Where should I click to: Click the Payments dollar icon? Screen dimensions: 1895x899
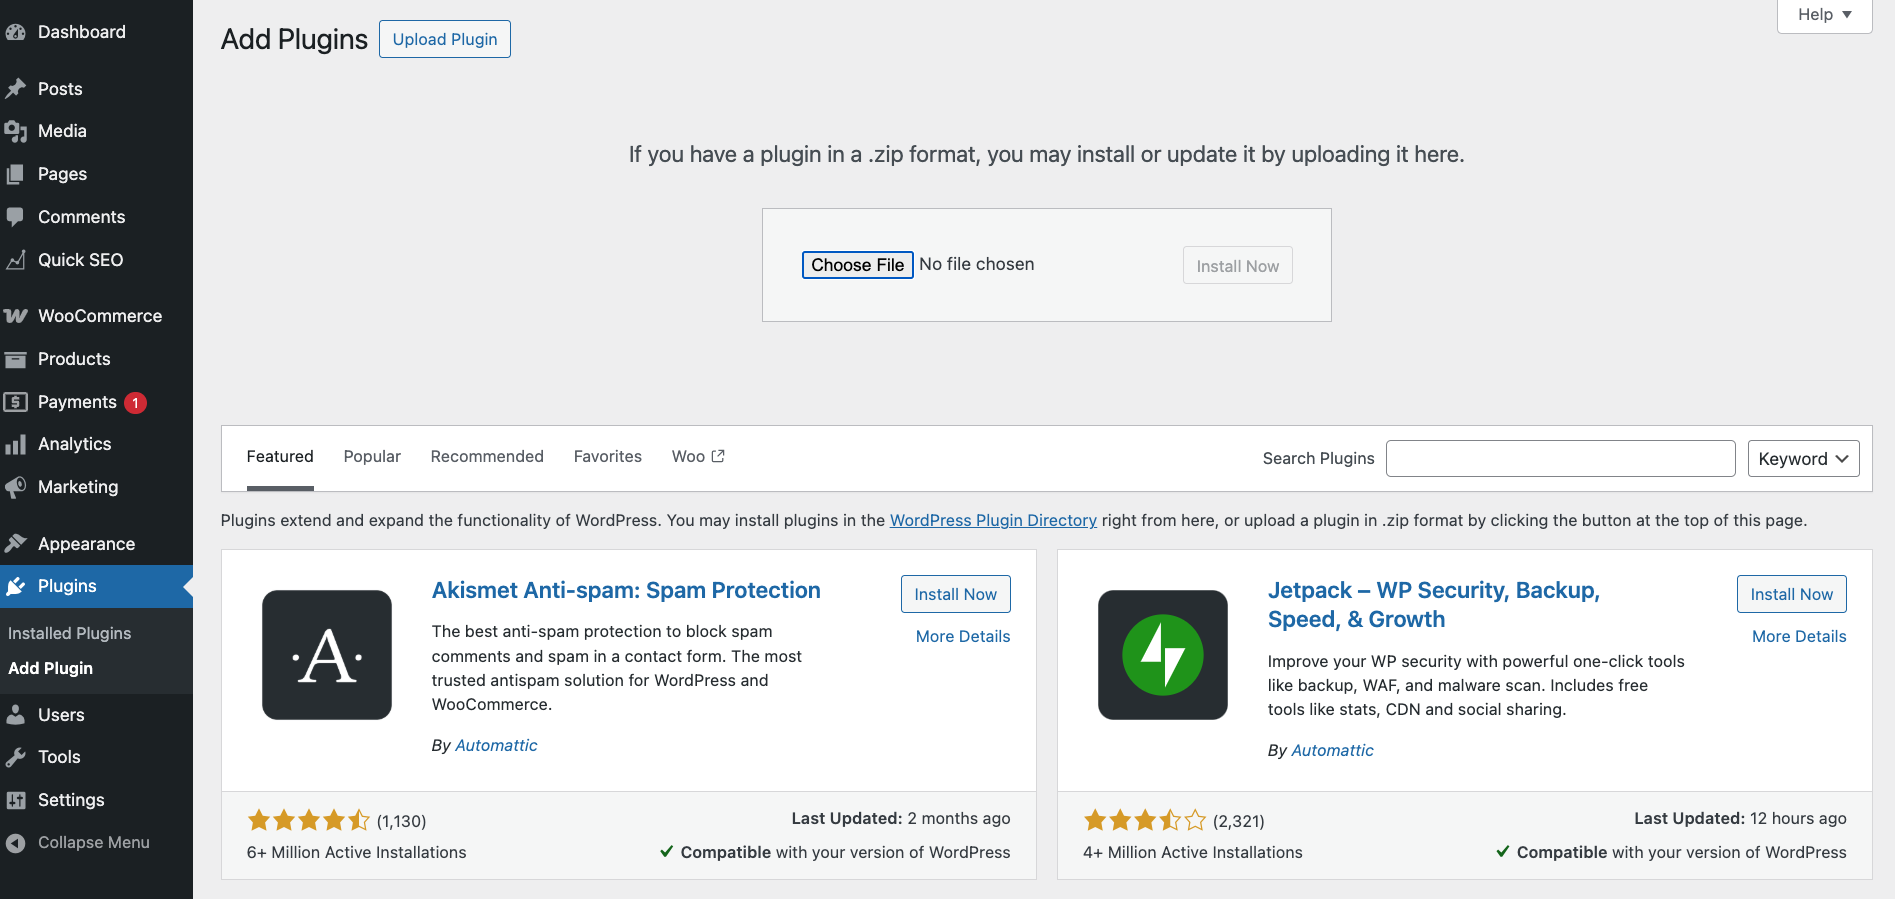(x=15, y=402)
